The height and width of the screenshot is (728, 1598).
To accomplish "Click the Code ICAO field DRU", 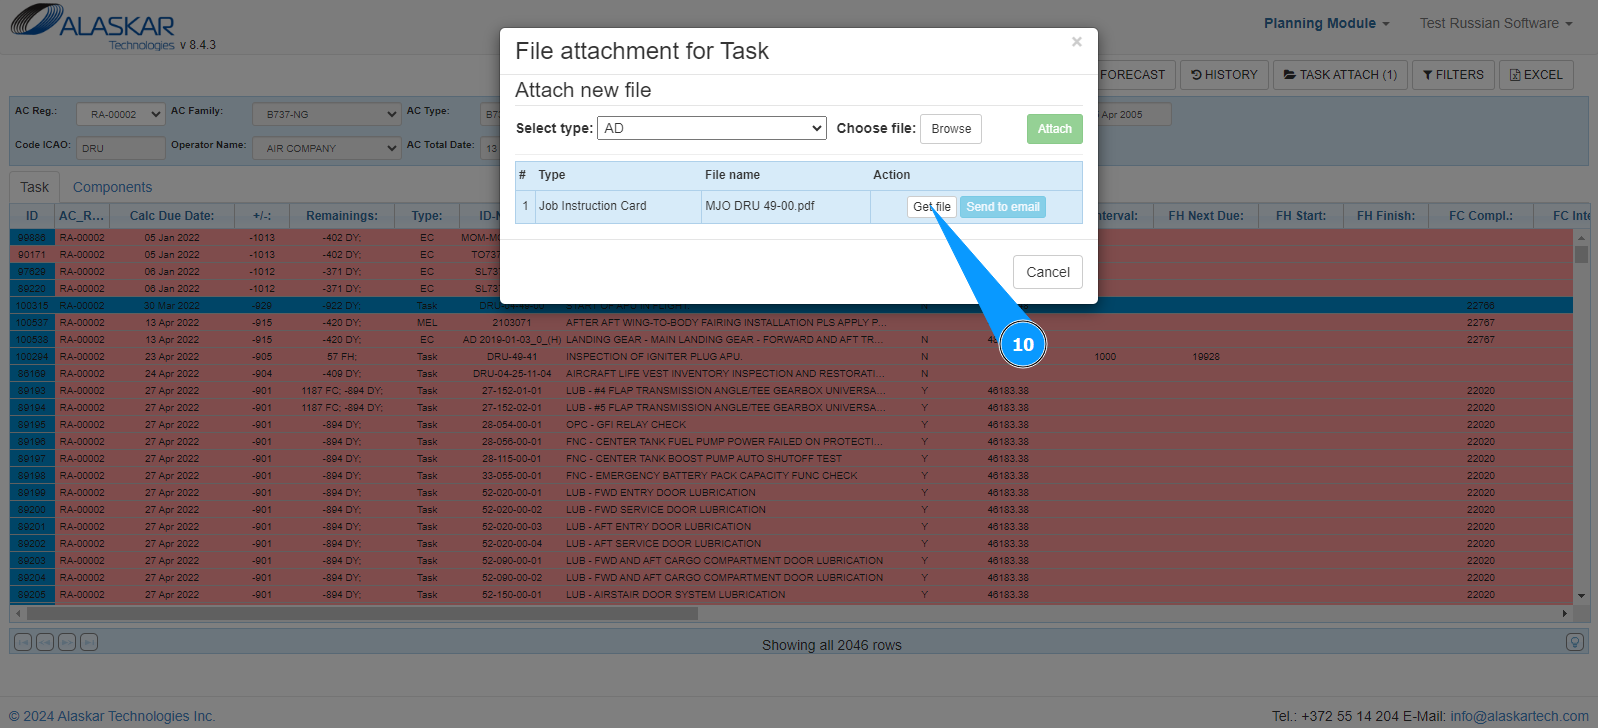I will [x=120, y=148].
